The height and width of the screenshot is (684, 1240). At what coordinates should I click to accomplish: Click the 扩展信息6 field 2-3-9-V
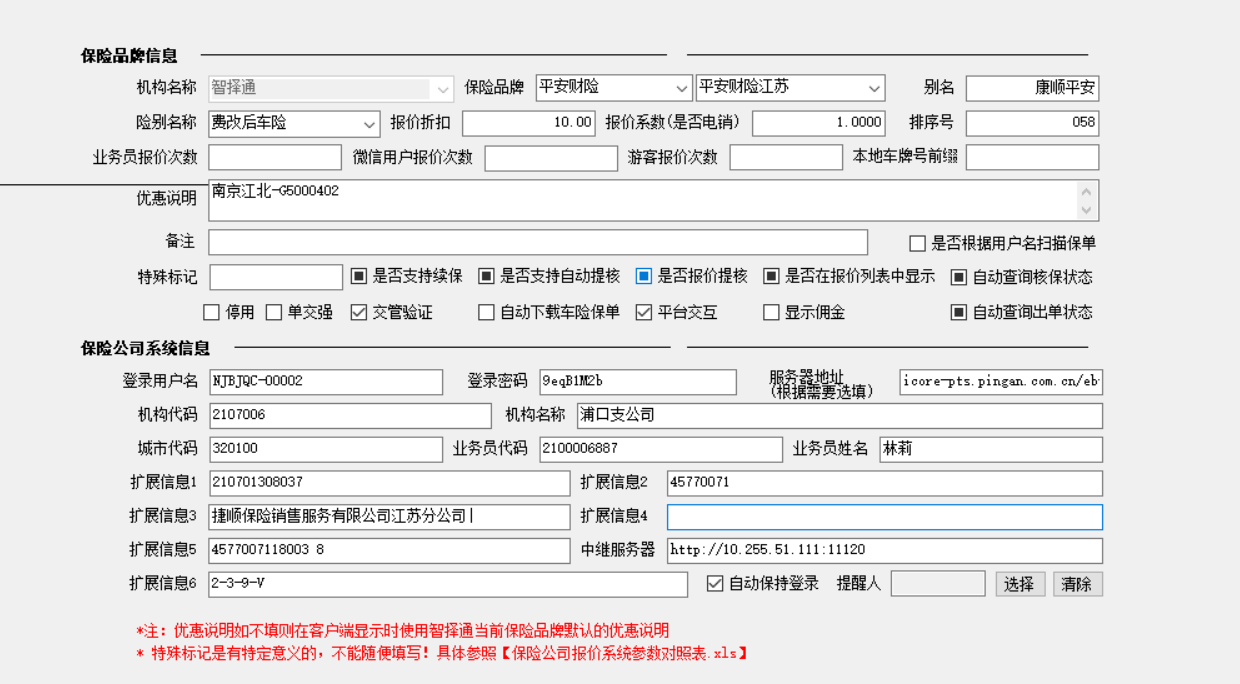pos(448,584)
